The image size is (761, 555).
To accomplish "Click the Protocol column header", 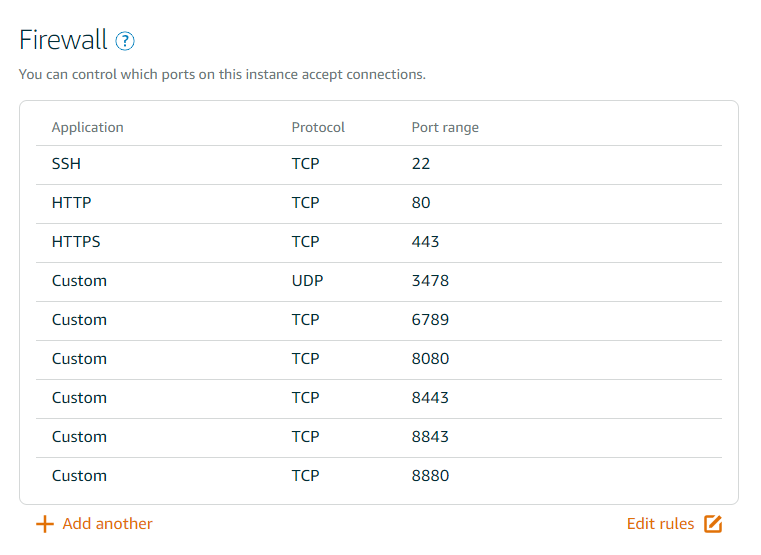I will click(318, 128).
